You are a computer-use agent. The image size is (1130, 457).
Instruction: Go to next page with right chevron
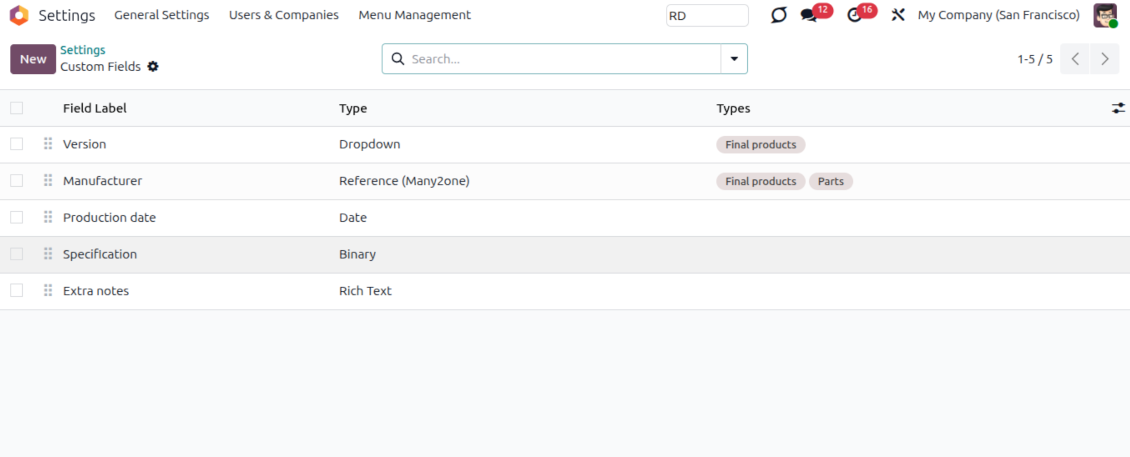[1104, 59]
